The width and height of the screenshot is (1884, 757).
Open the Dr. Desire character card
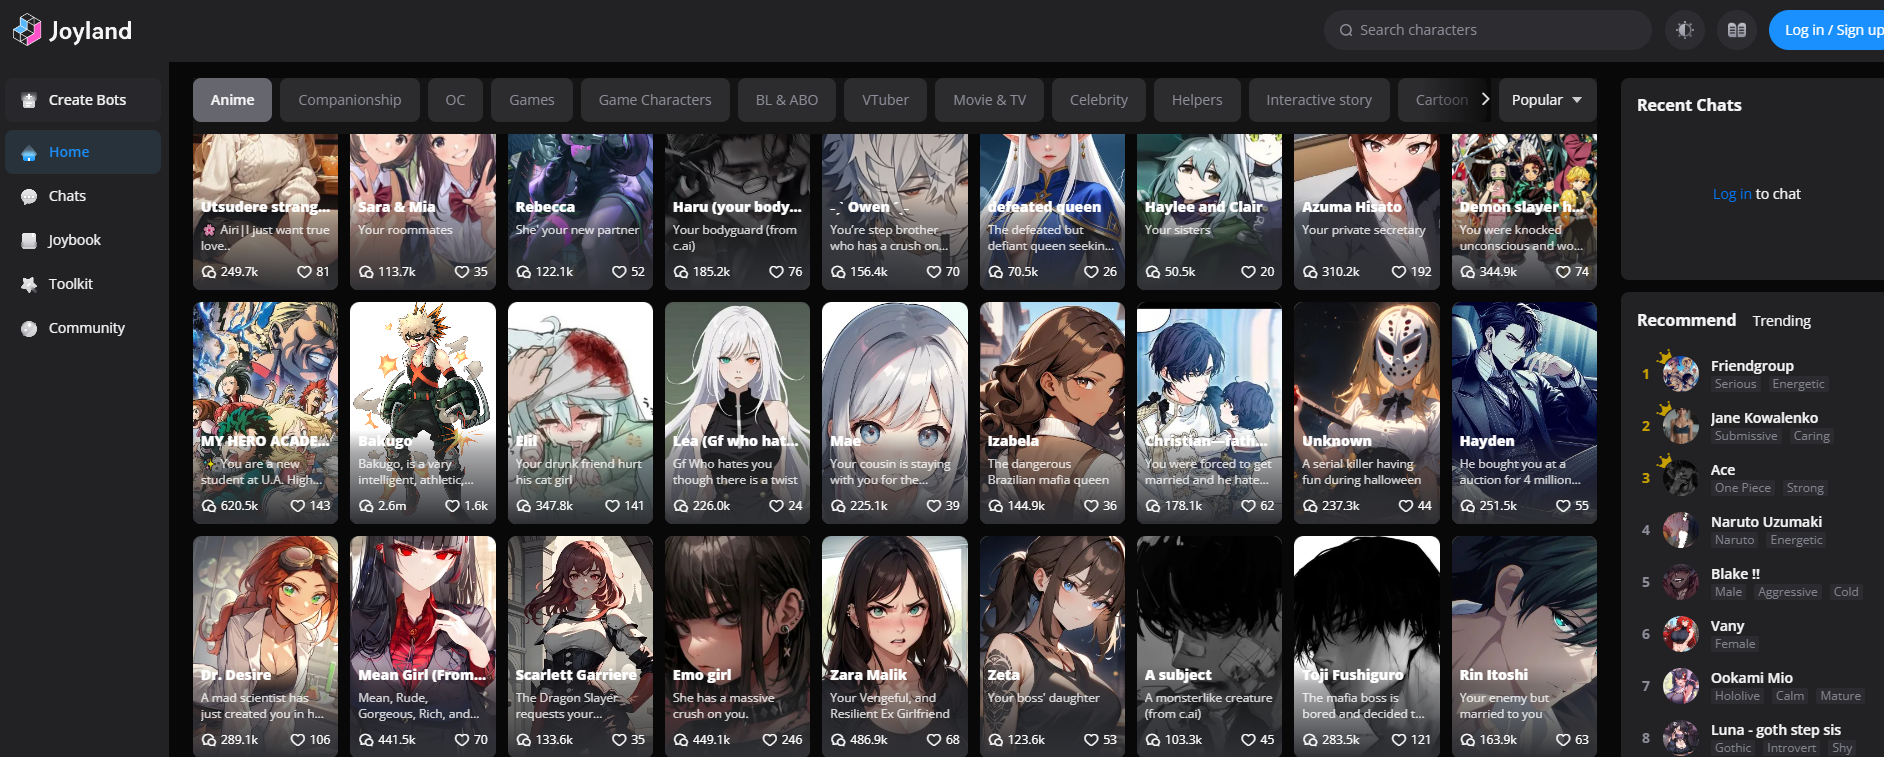pos(265,646)
